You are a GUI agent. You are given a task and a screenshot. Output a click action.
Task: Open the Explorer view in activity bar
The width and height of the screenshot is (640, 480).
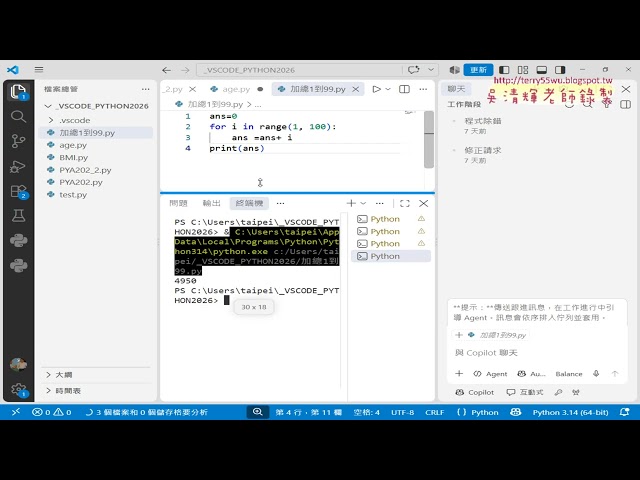click(x=18, y=91)
